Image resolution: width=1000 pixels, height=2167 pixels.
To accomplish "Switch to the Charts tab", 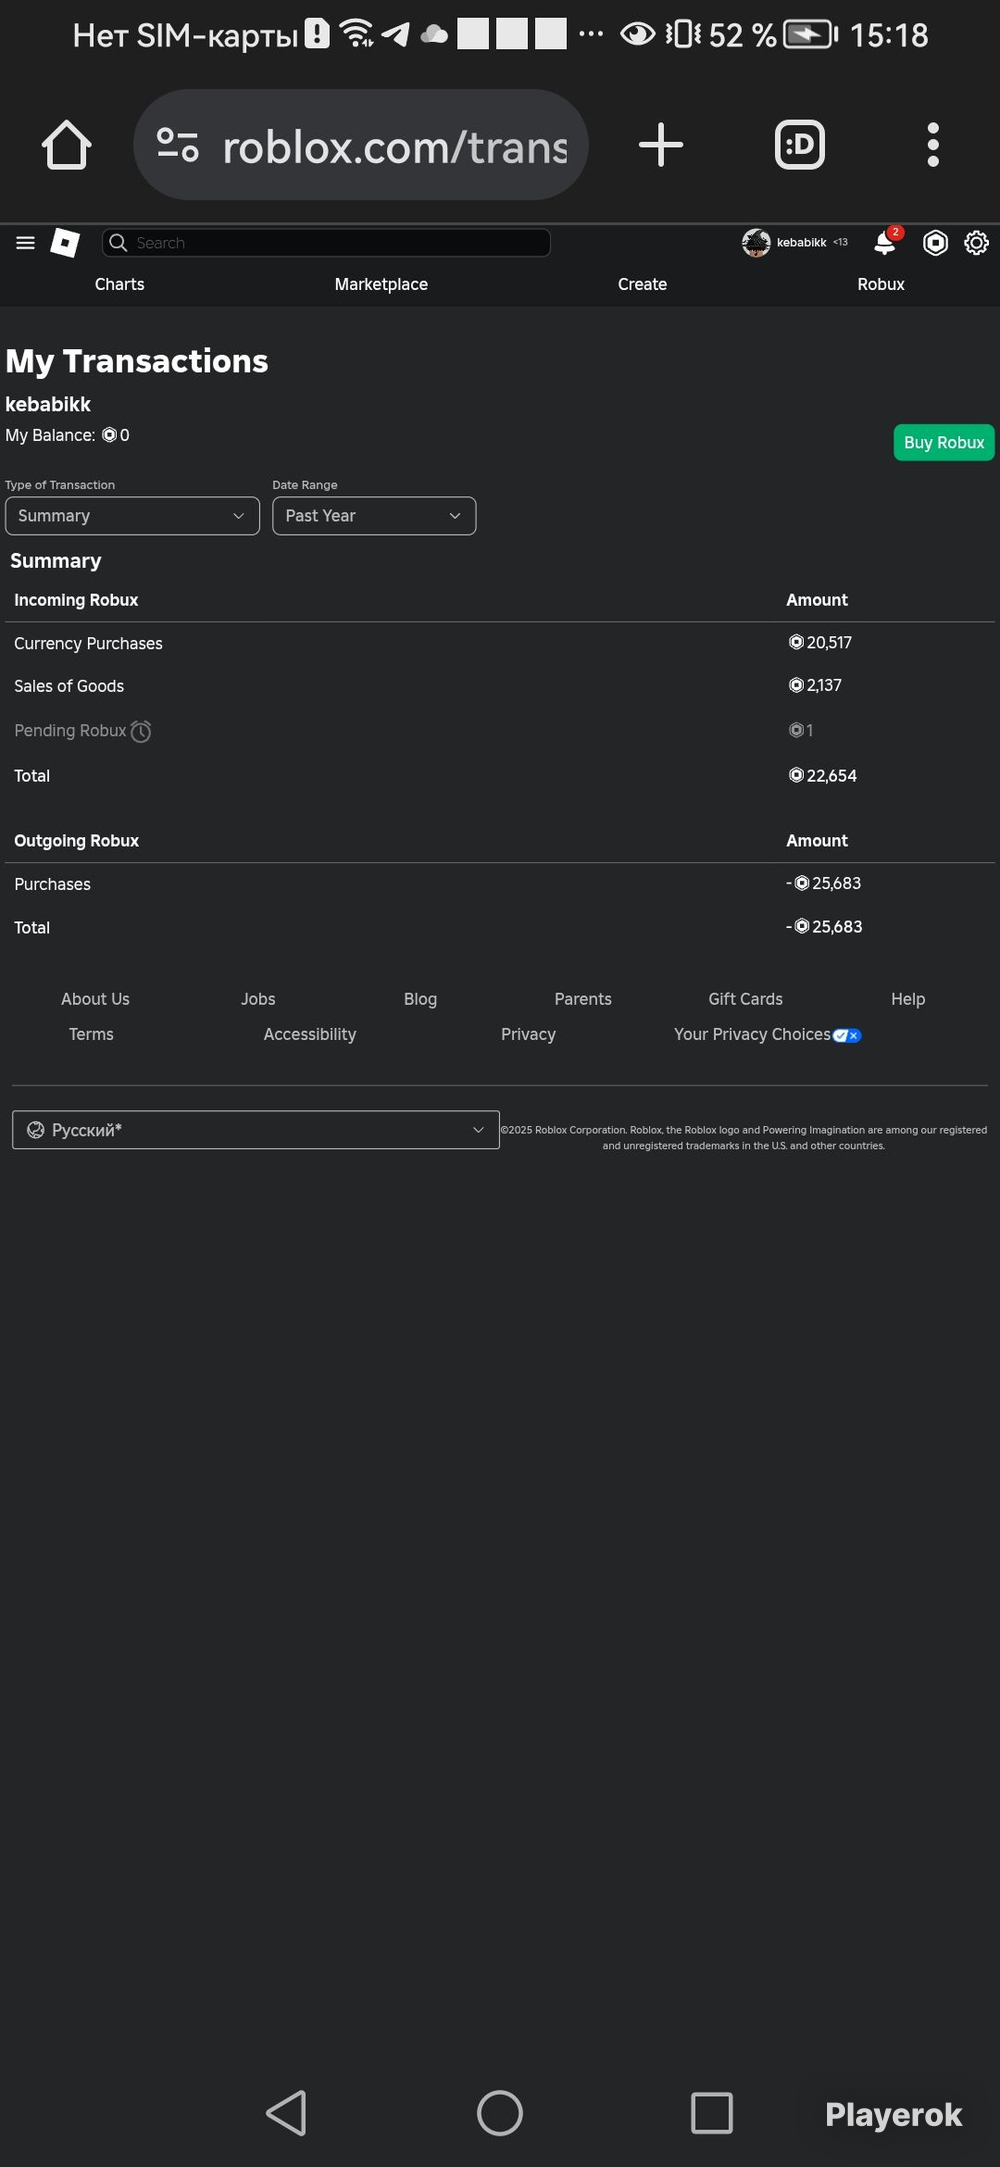I will pyautogui.click(x=120, y=285).
